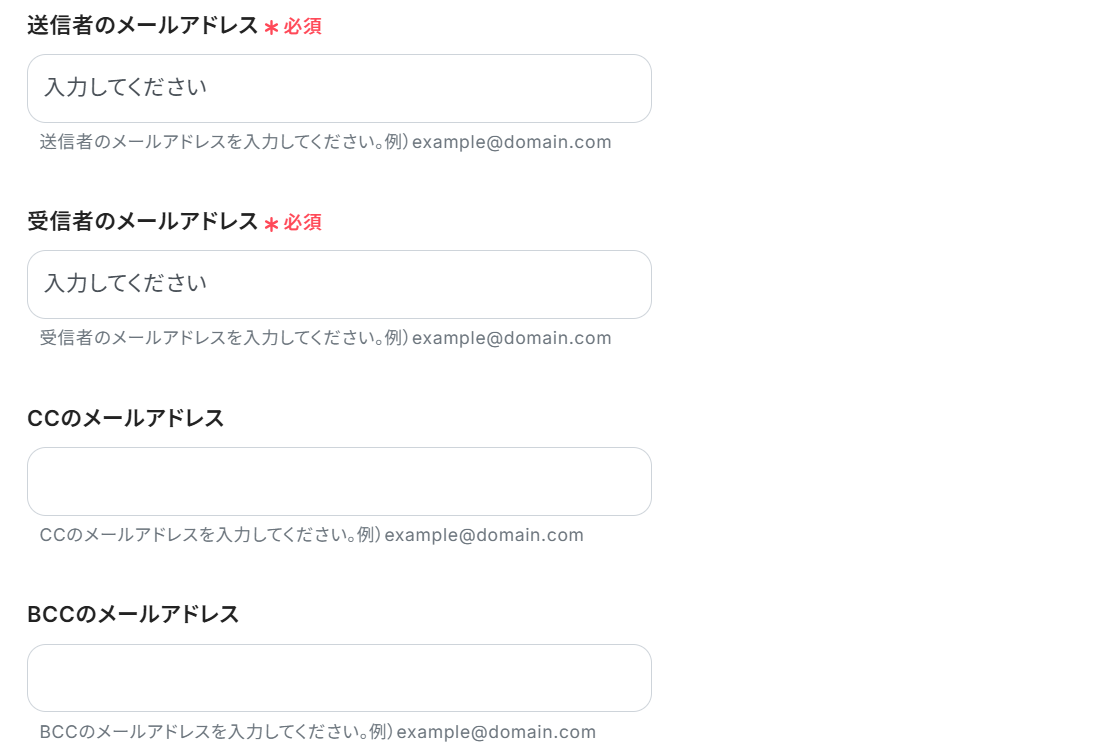Click the red 必須 marker beside the recipient label

point(303,222)
